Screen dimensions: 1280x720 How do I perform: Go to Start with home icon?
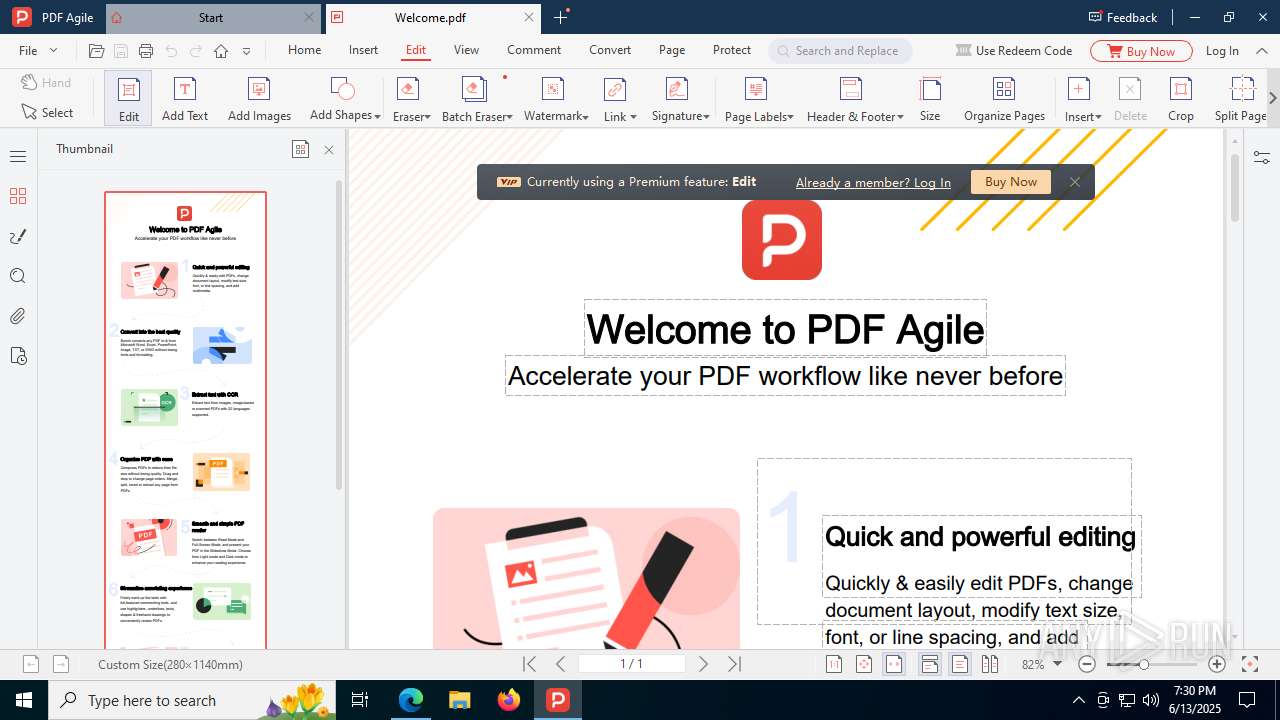pyautogui.click(x=221, y=51)
